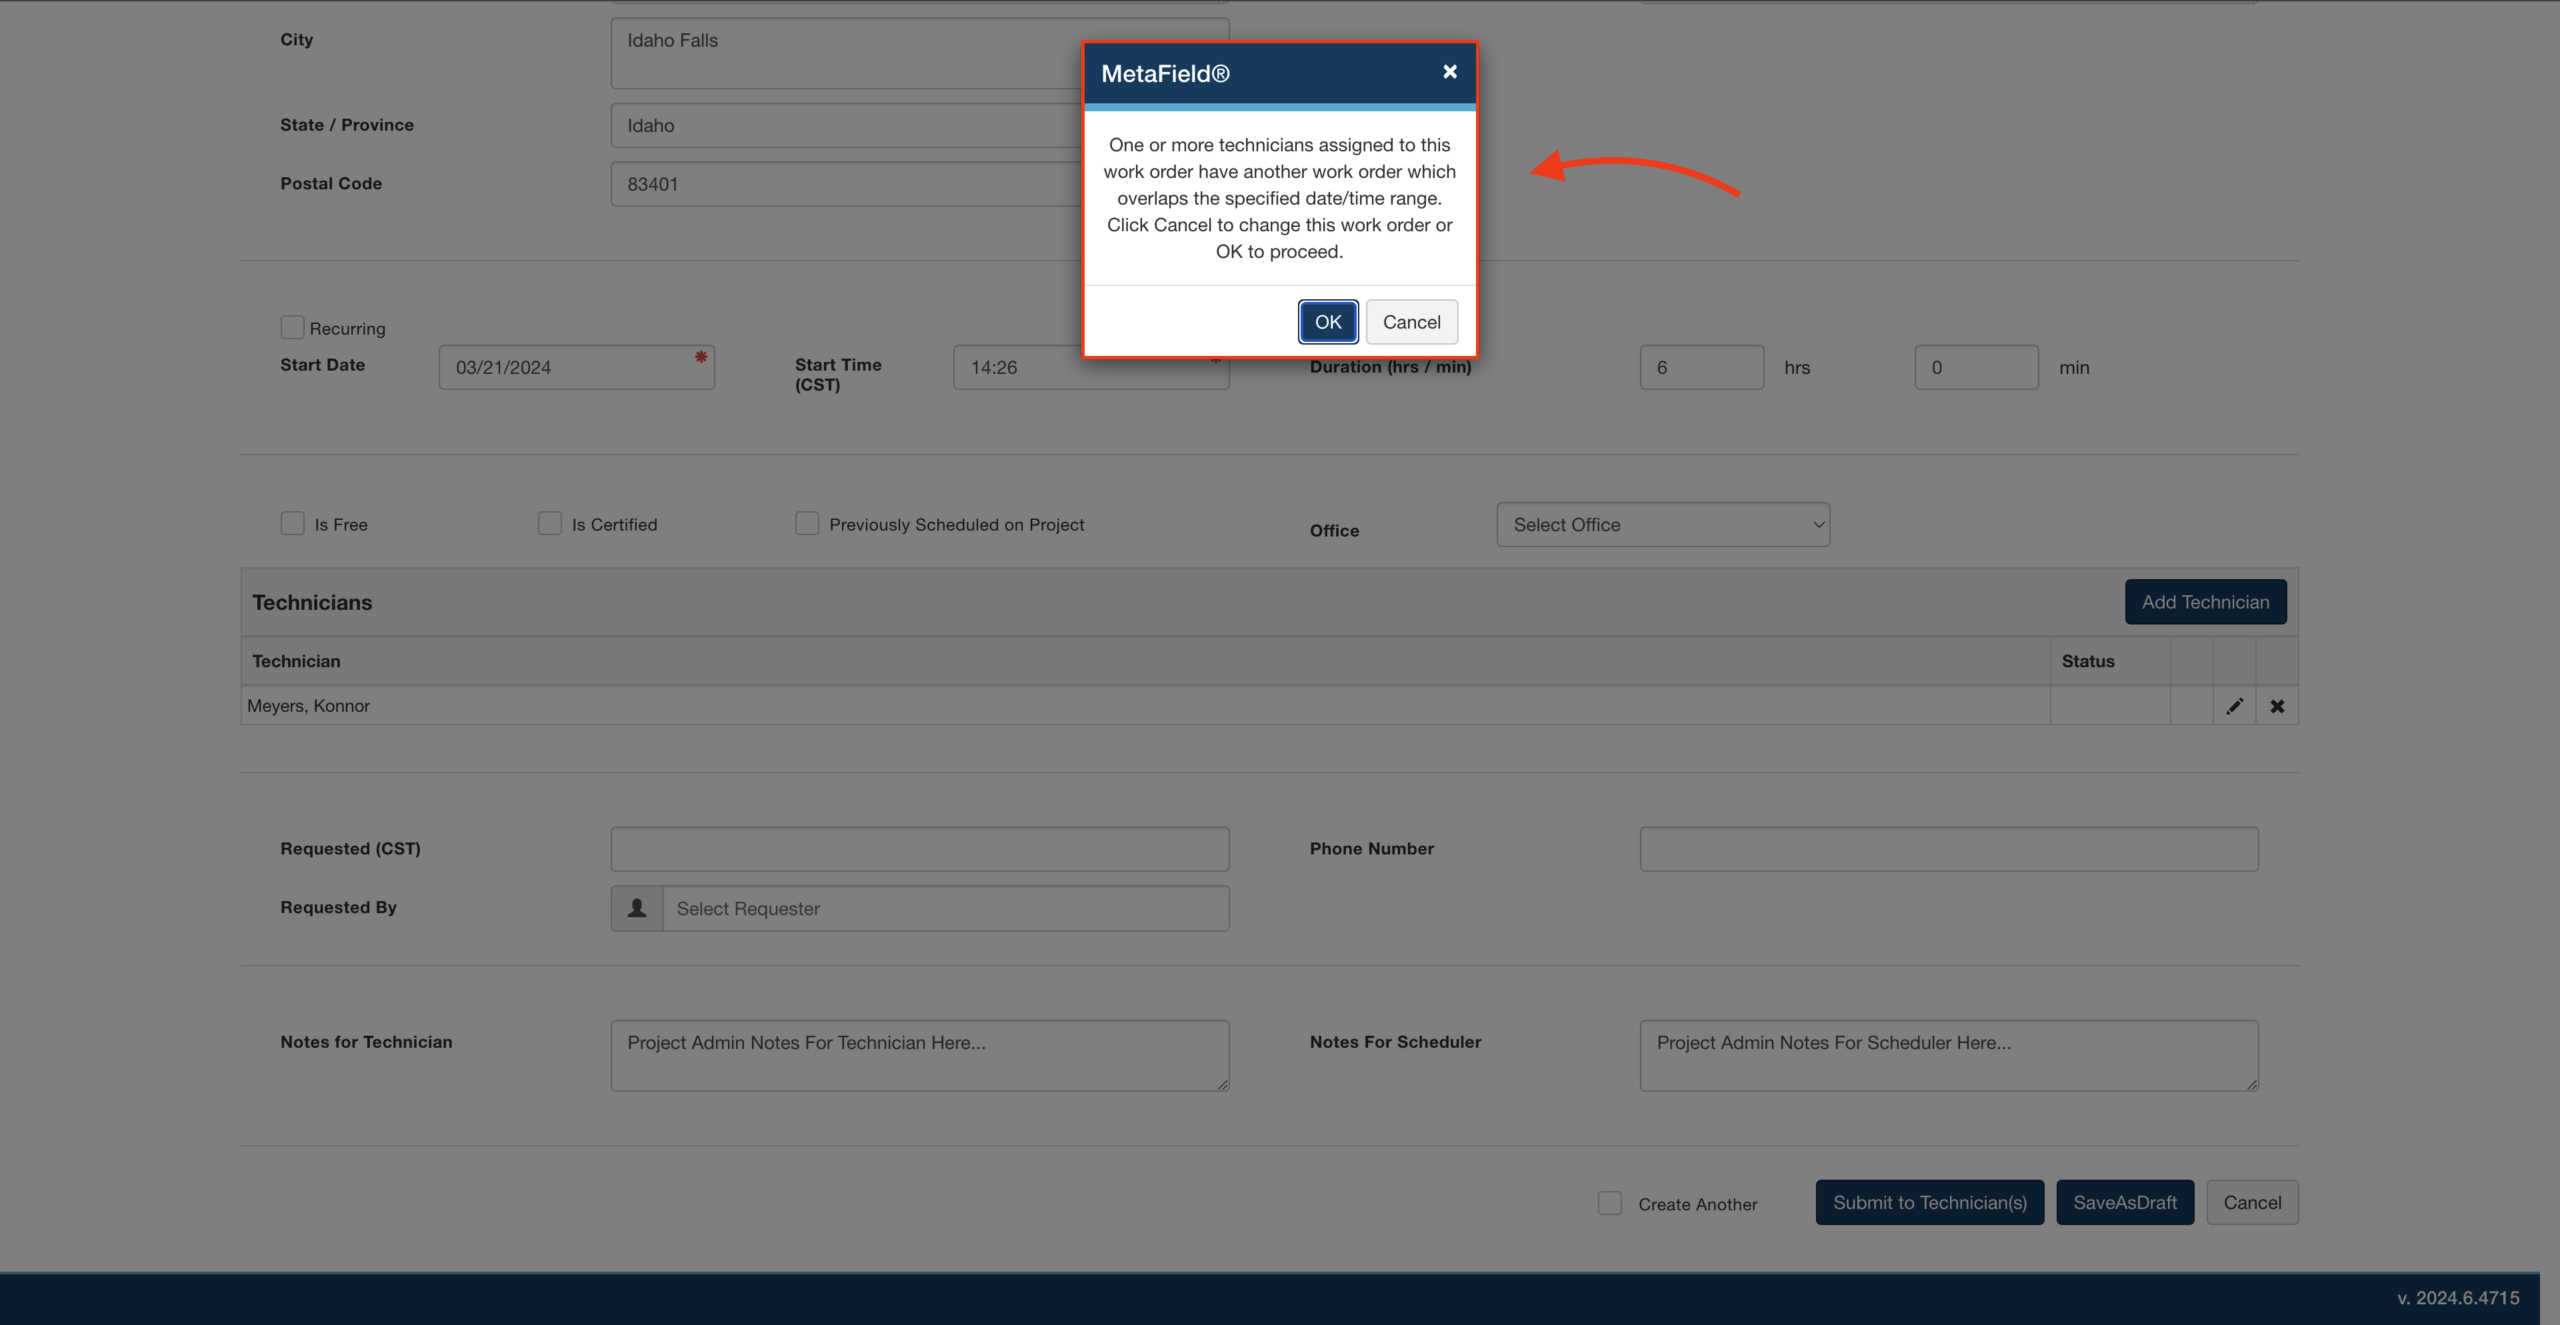Click the bottom Cancel button of the form

pos(2252,1203)
